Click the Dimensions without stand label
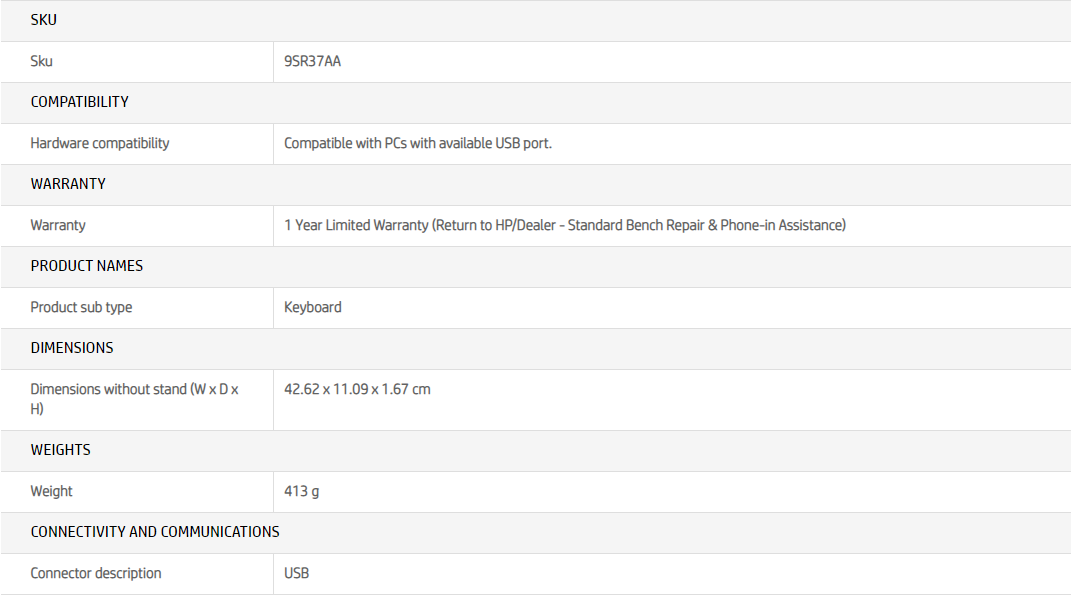The height and width of the screenshot is (597, 1071). pyautogui.click(x=135, y=399)
